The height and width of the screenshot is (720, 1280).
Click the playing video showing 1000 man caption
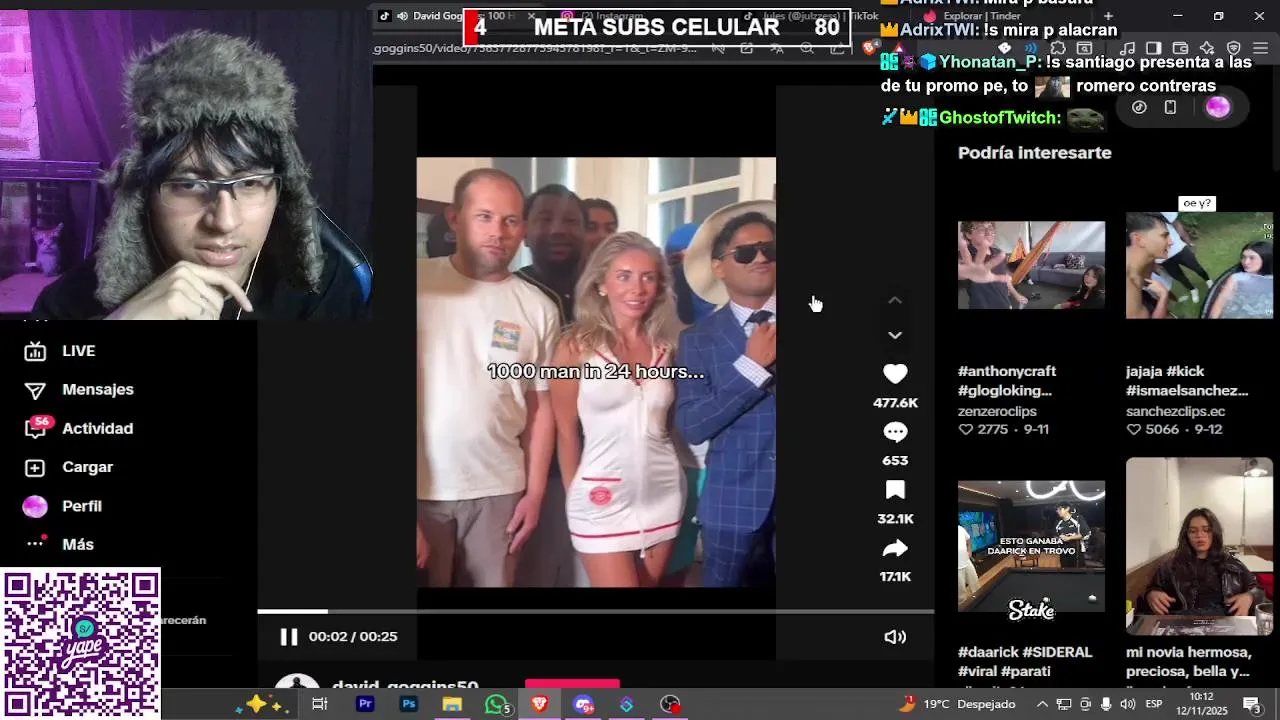pos(596,372)
